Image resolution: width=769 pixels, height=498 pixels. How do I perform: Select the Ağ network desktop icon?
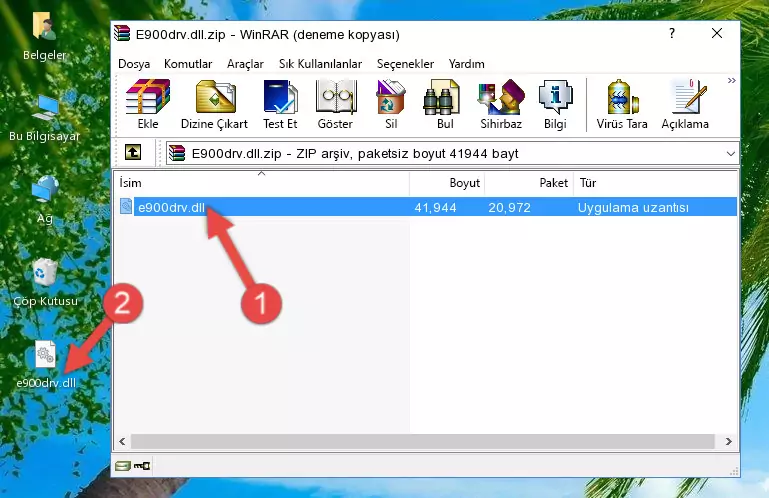(45, 200)
